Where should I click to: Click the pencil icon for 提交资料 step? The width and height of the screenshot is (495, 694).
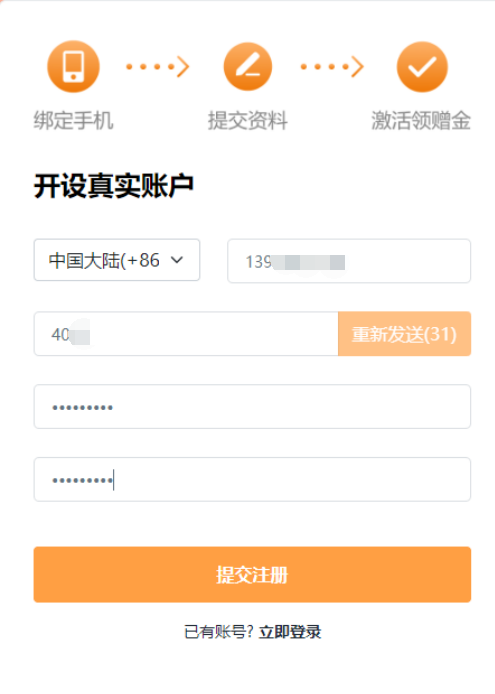[248, 66]
